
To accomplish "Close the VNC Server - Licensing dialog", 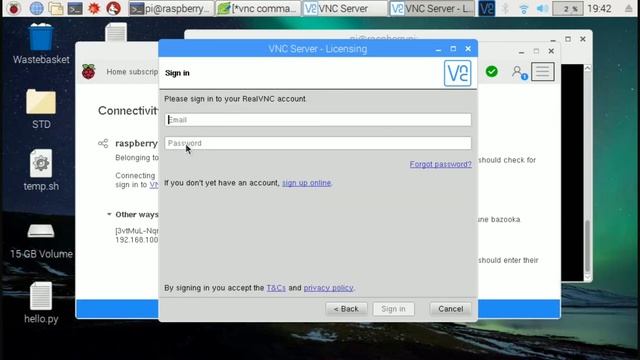I will pyautogui.click(x=468, y=49).
